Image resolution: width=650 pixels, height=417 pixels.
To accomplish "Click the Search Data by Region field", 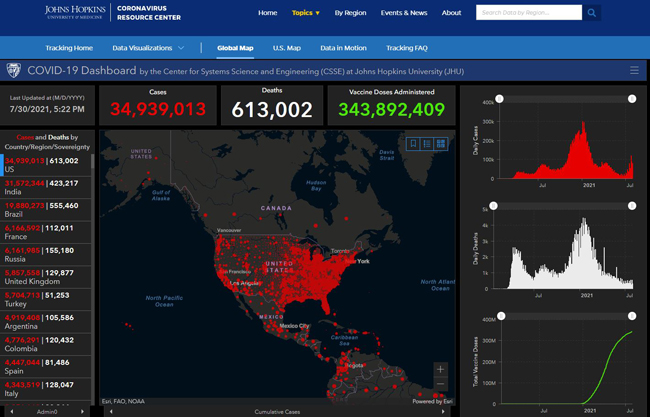I will point(529,13).
